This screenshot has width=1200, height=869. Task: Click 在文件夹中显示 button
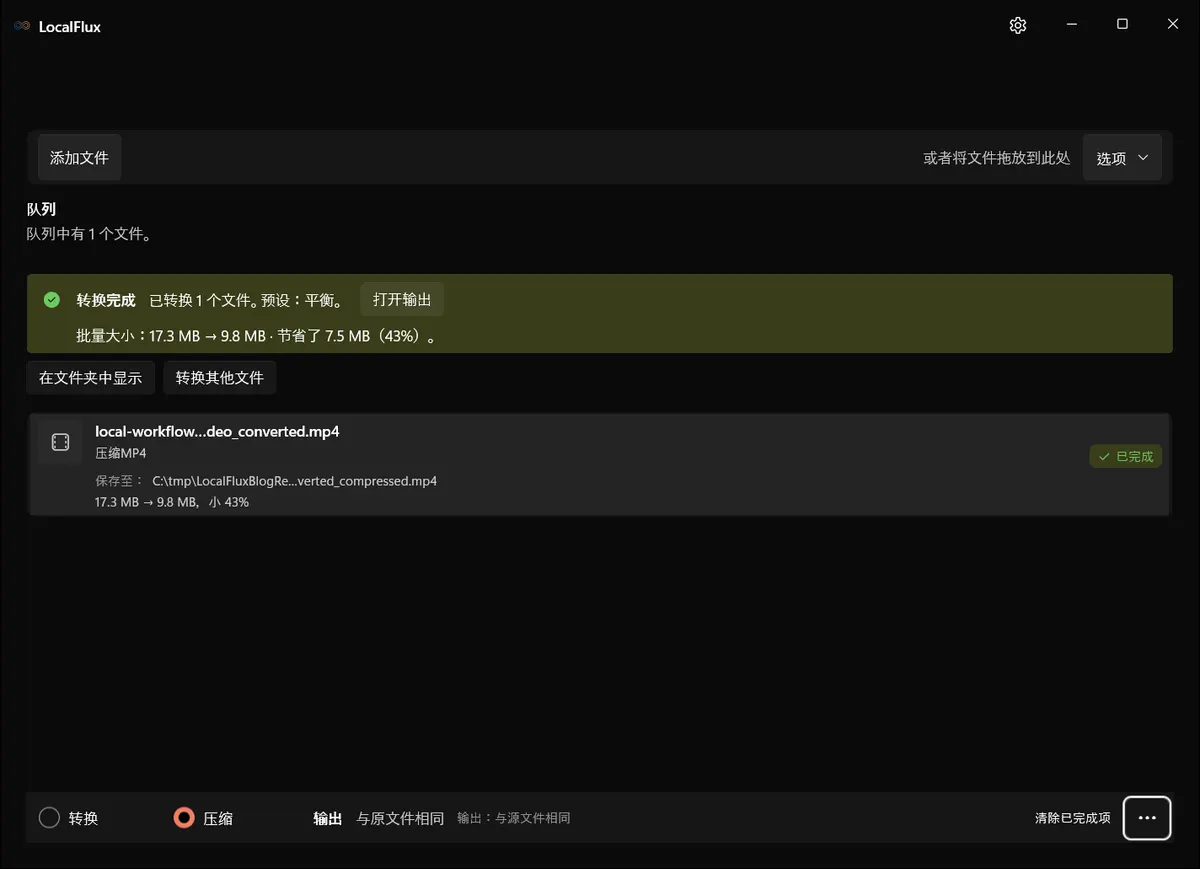(x=91, y=378)
